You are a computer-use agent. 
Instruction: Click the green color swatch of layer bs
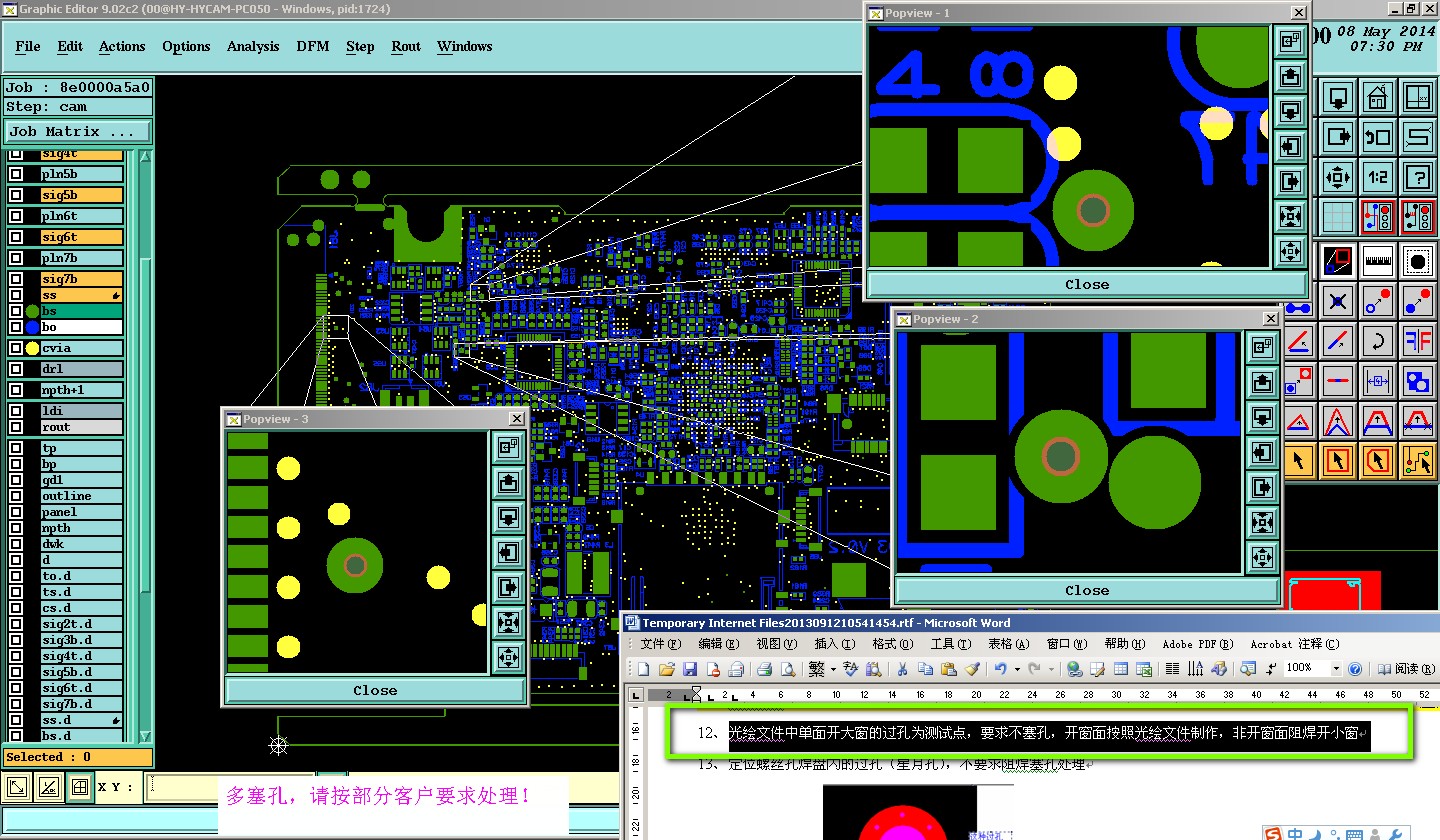click(x=32, y=311)
